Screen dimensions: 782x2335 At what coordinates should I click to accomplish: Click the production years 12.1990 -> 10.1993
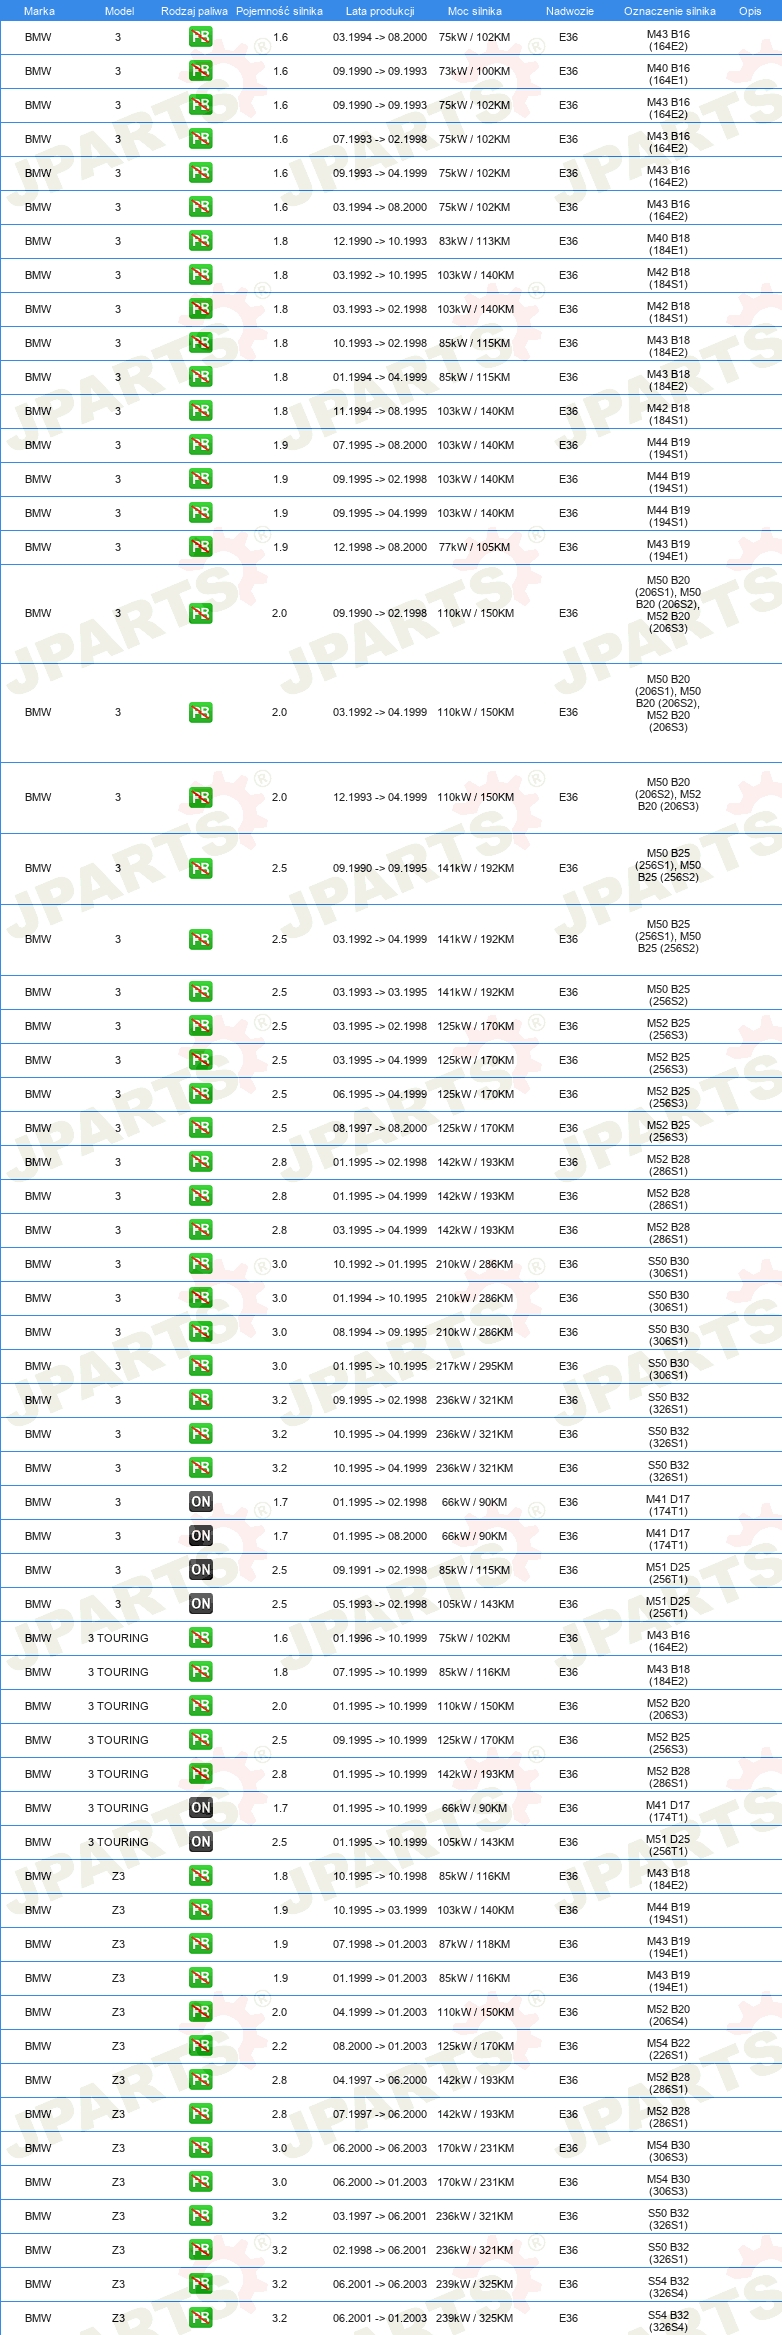(x=380, y=241)
